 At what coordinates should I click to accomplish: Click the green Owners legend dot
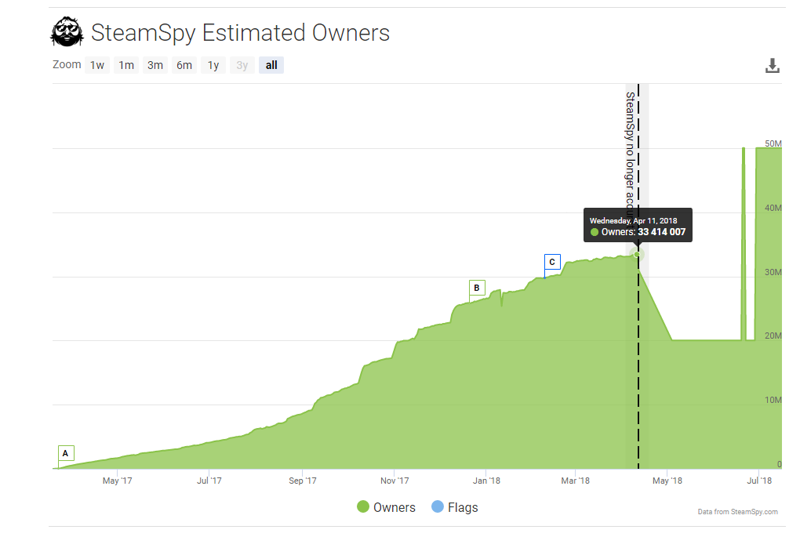click(x=363, y=507)
